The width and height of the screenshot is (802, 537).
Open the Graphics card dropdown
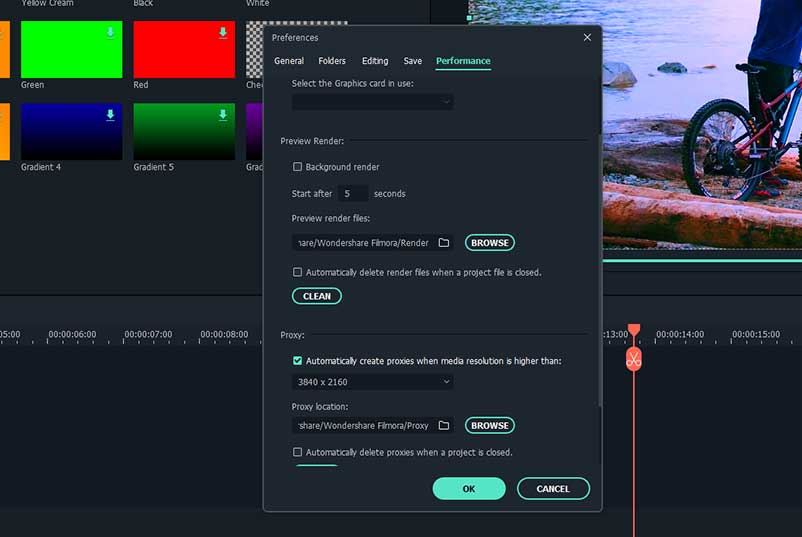pyautogui.click(x=372, y=102)
